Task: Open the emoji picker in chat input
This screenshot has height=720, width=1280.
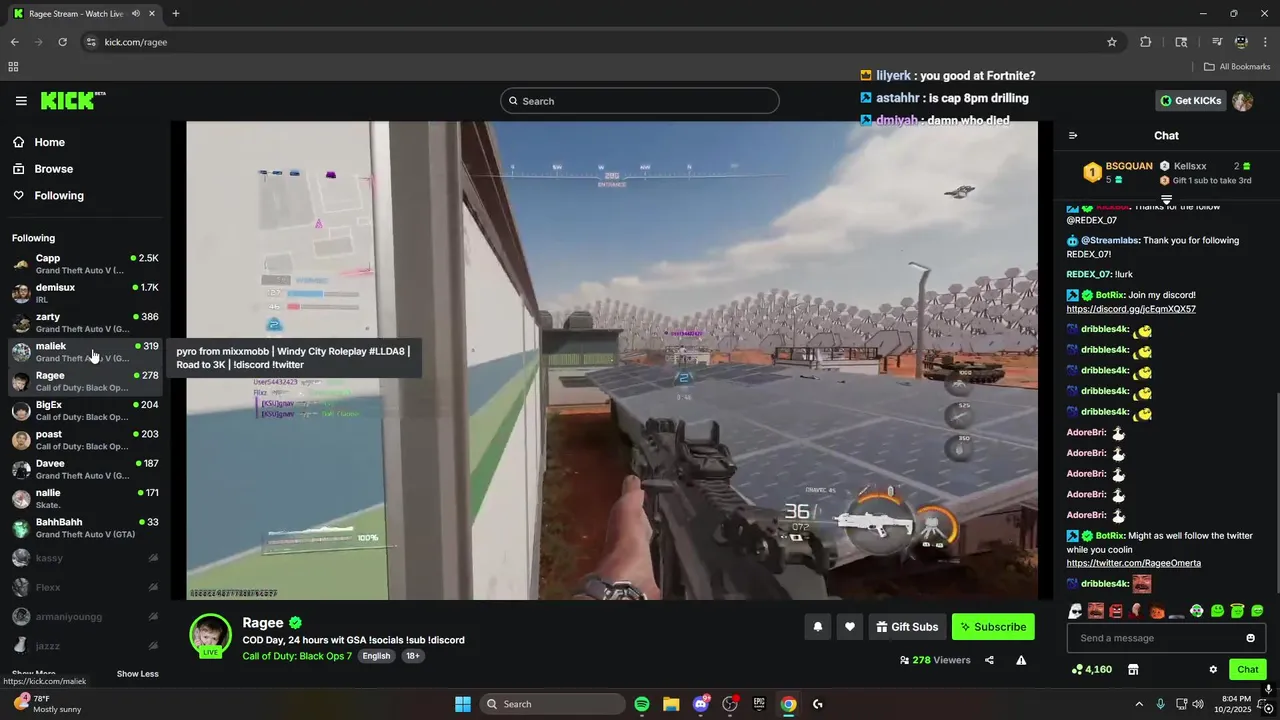Action: click(x=1250, y=638)
